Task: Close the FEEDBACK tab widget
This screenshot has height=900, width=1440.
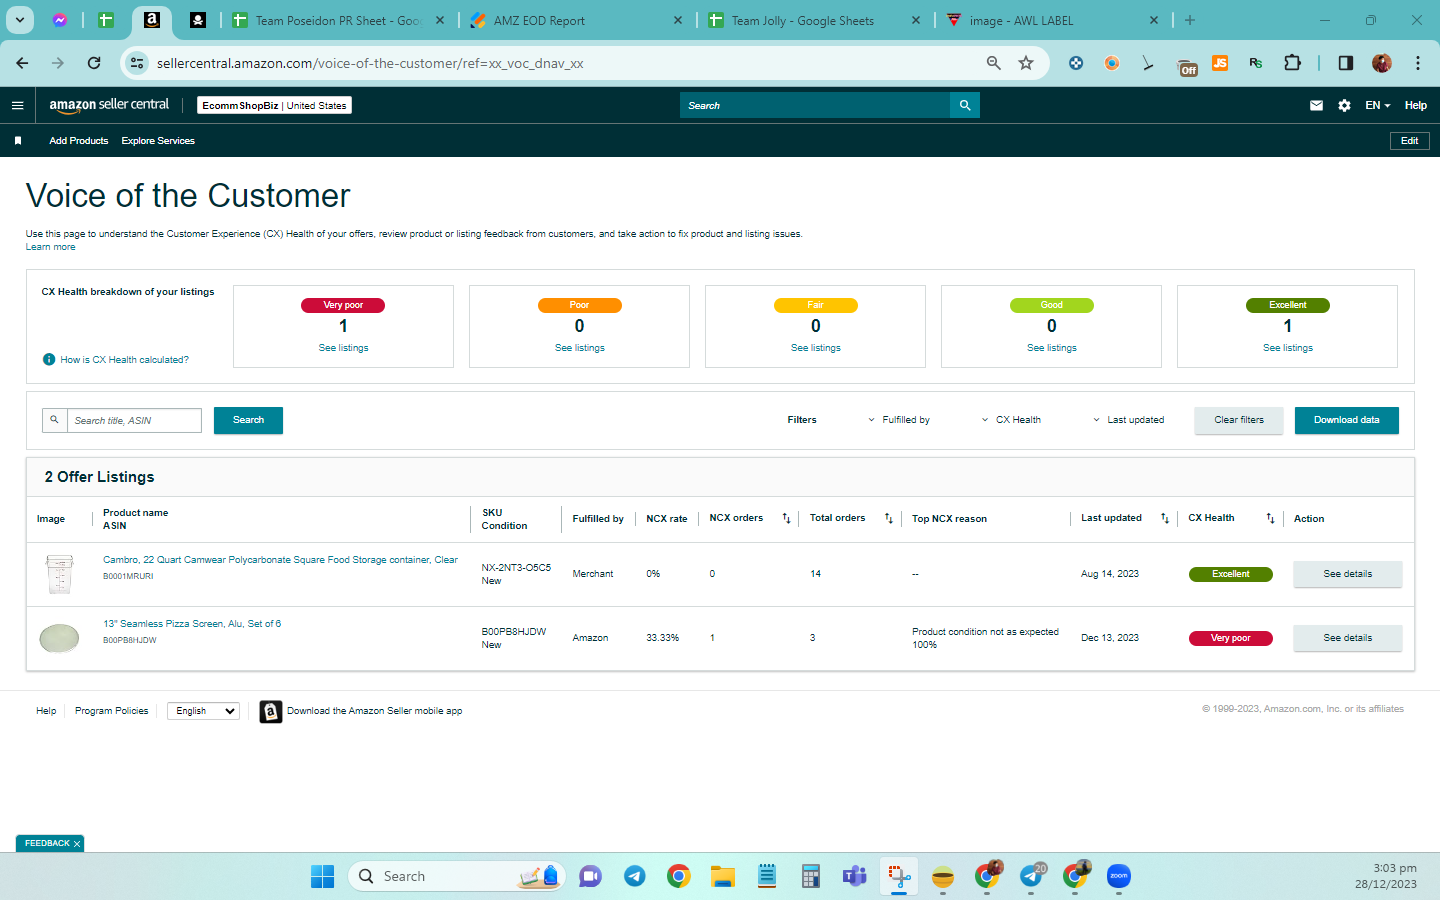Action: tap(77, 844)
